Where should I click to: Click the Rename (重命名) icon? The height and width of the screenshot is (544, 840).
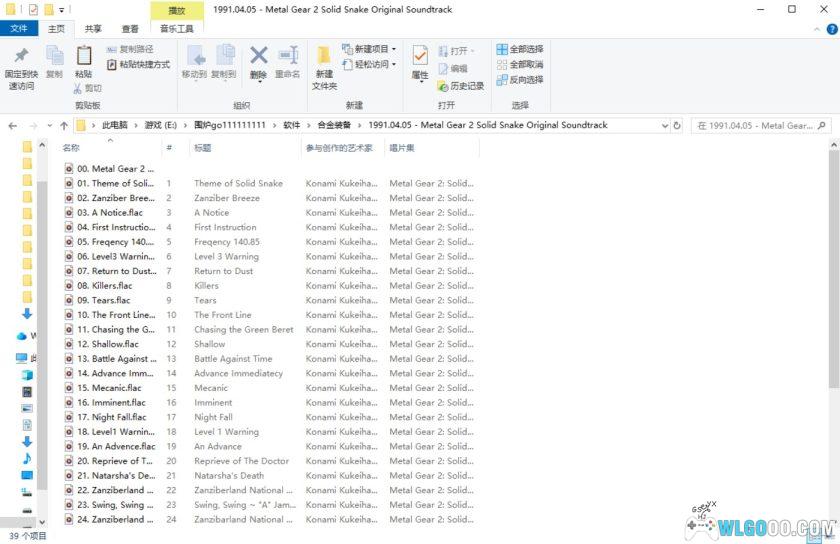tap(288, 57)
